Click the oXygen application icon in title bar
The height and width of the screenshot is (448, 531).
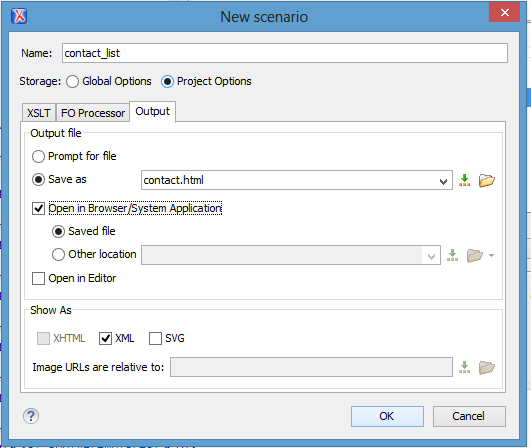(x=19, y=16)
